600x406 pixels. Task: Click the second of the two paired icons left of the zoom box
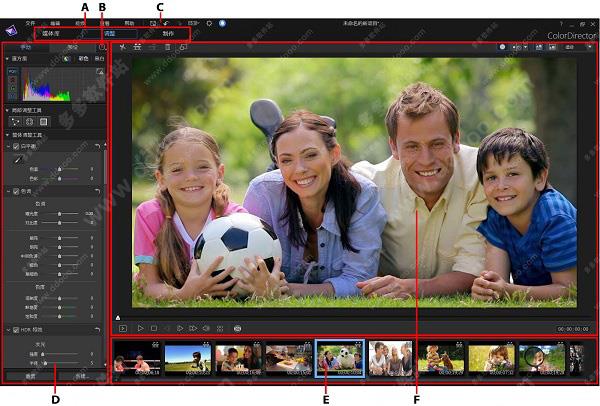[552, 47]
